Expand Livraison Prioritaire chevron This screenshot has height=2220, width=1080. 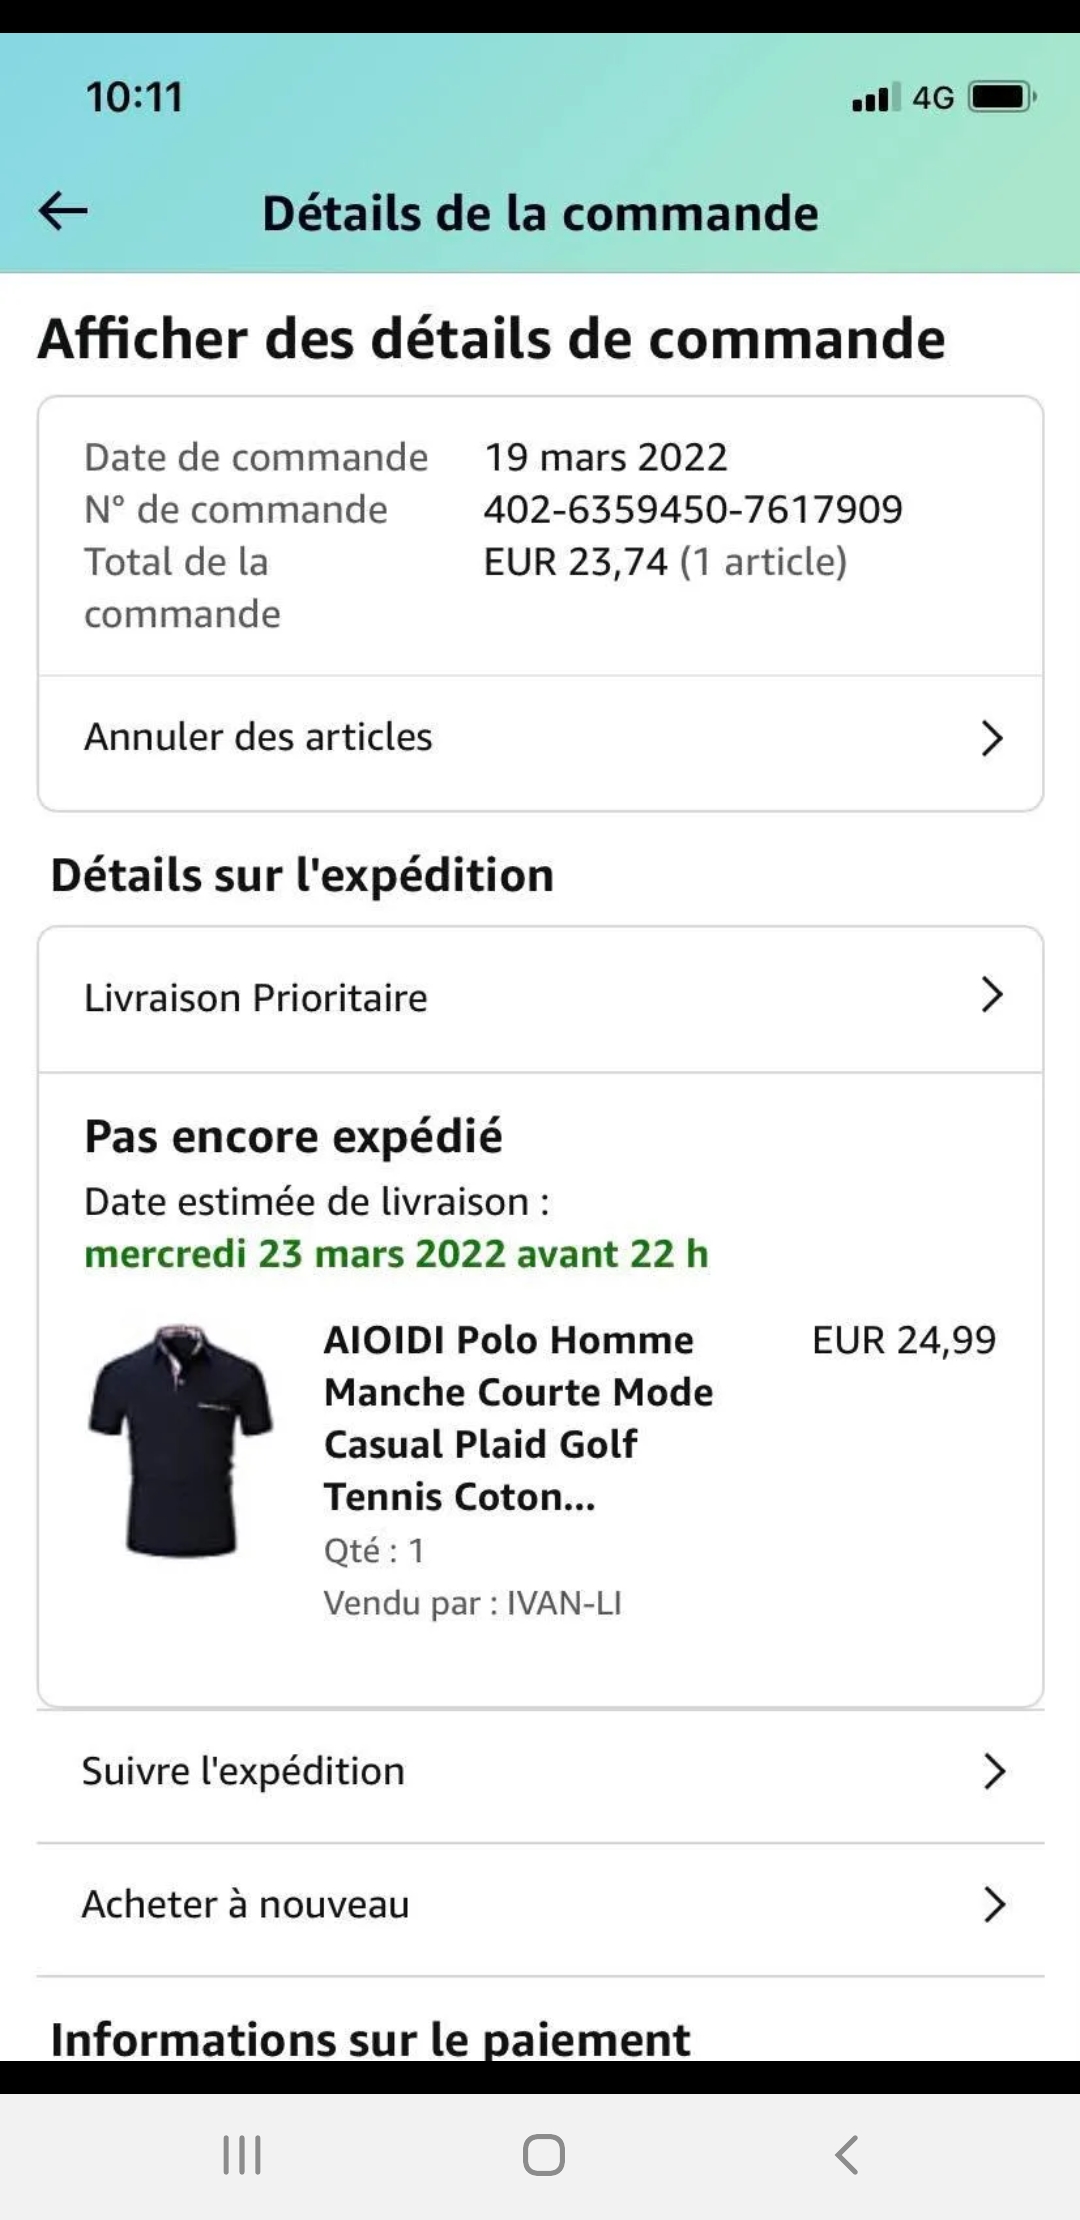point(991,995)
